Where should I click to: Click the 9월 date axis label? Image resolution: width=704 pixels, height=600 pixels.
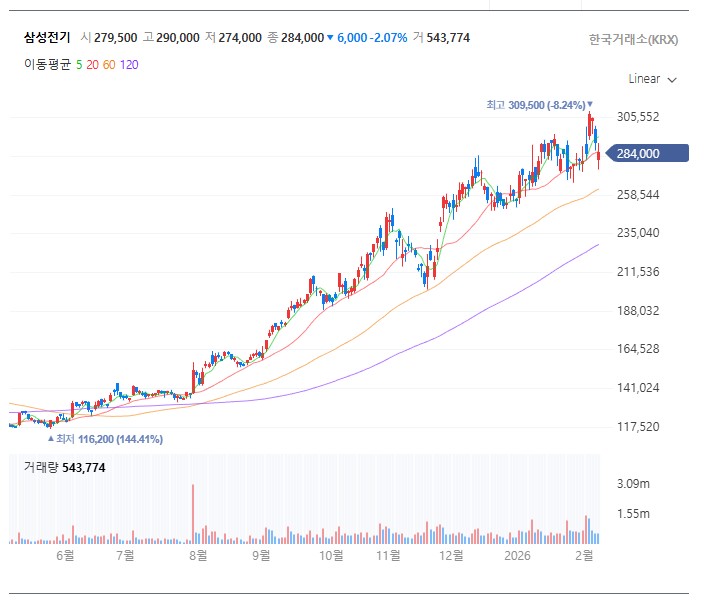tap(261, 556)
